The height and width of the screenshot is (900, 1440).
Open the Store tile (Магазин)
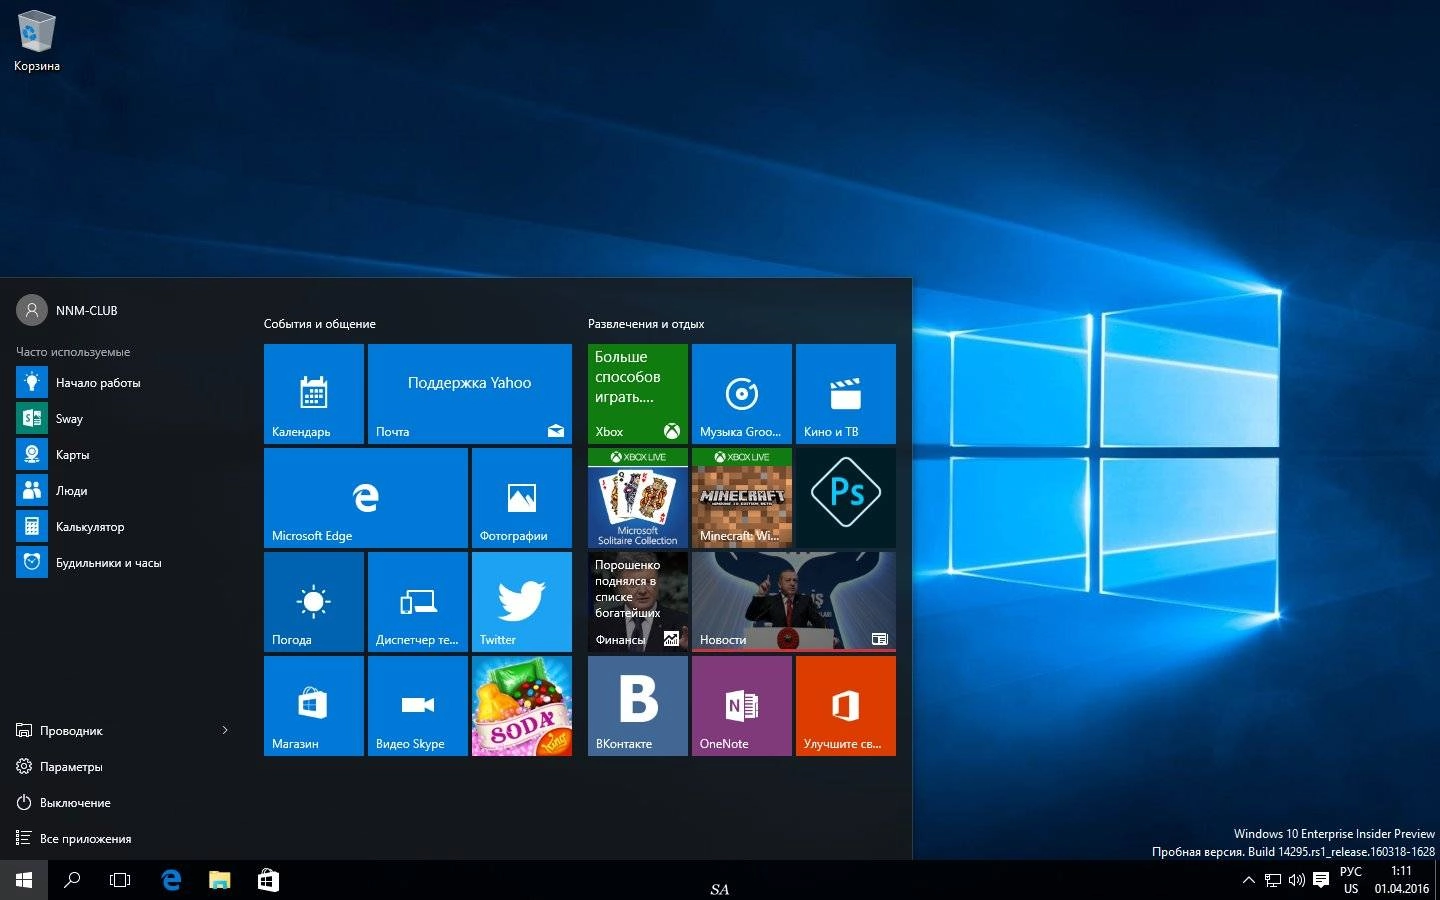pos(314,706)
